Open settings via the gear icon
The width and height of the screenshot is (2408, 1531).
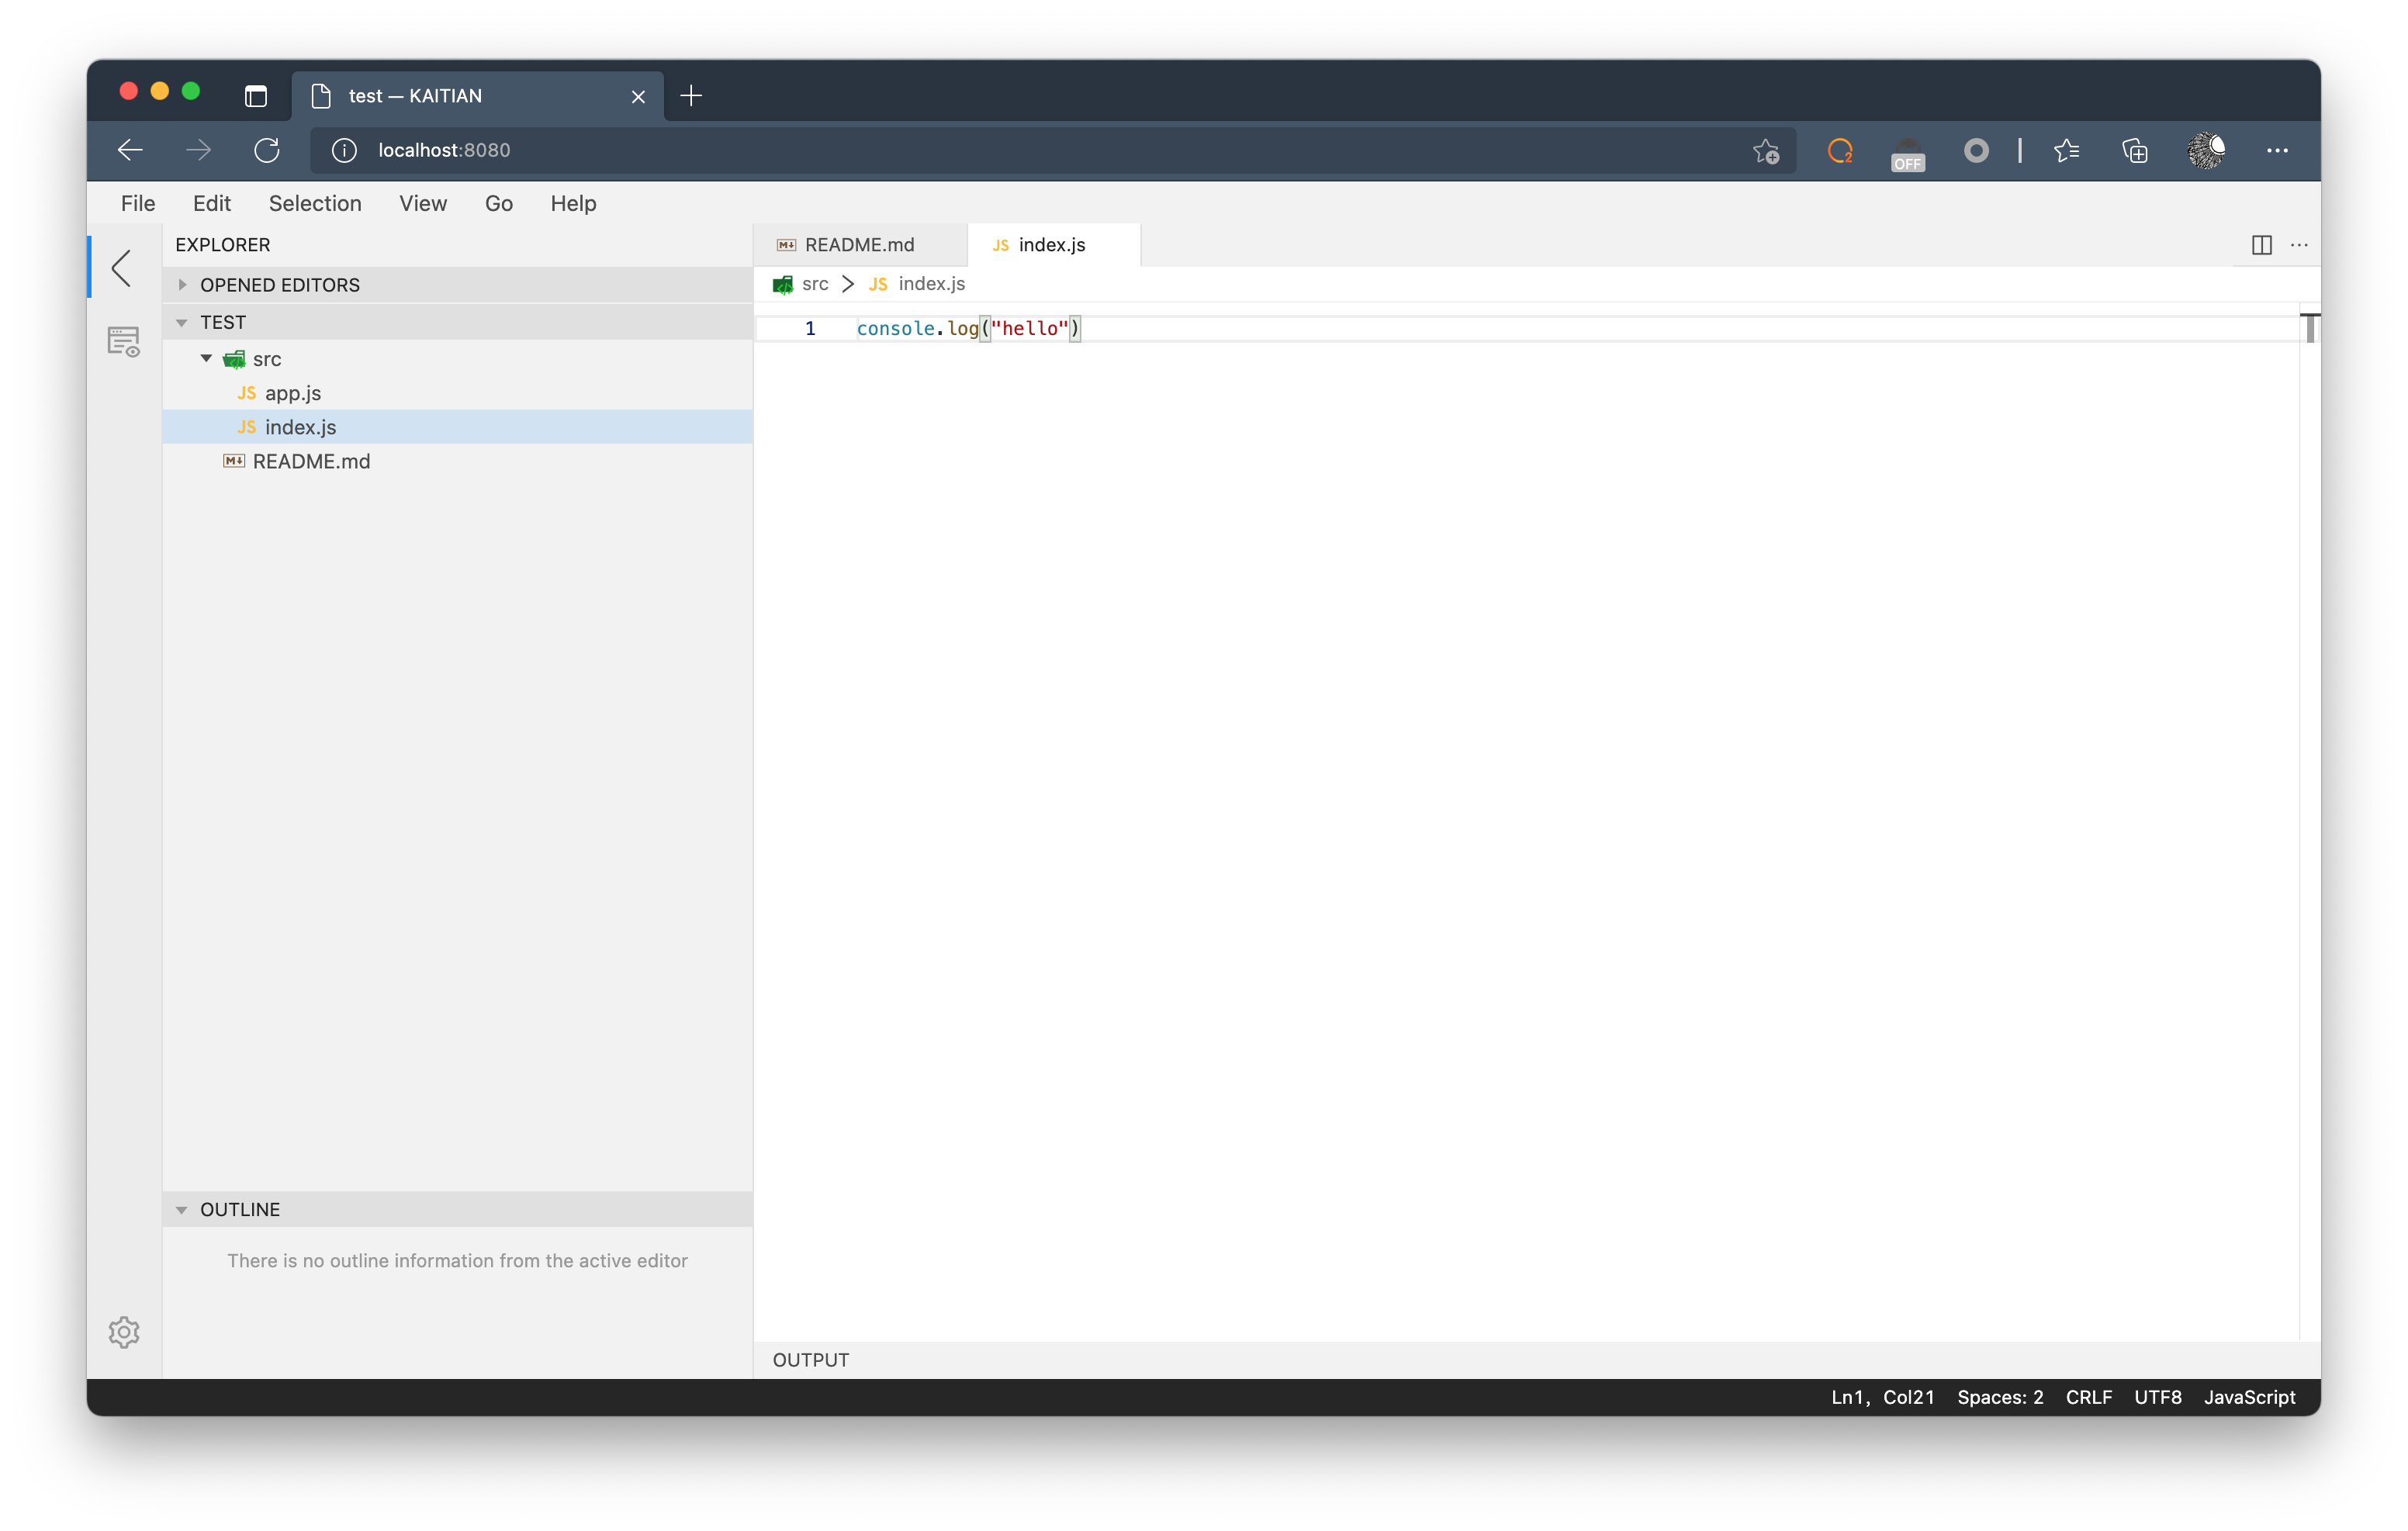pyautogui.click(x=124, y=1332)
